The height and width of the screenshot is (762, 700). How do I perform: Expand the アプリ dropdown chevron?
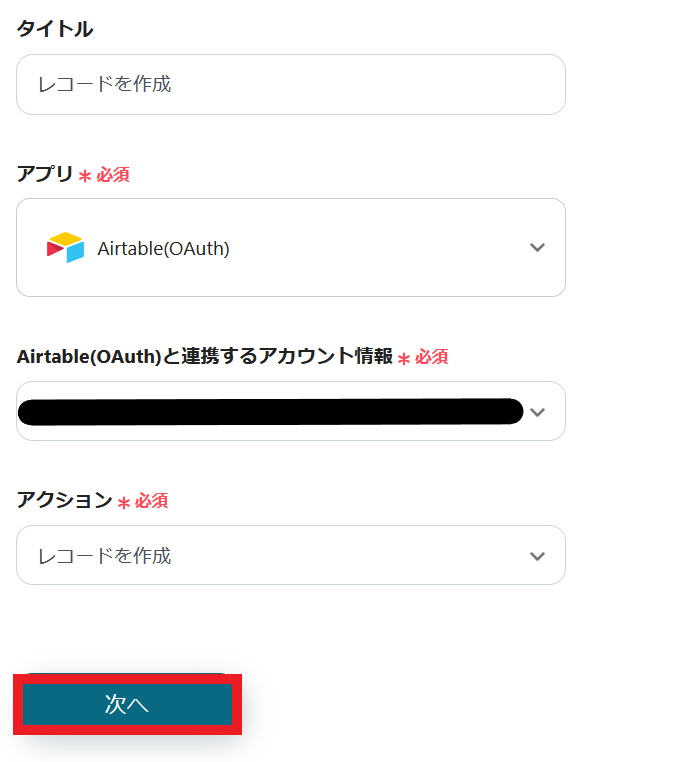537,248
